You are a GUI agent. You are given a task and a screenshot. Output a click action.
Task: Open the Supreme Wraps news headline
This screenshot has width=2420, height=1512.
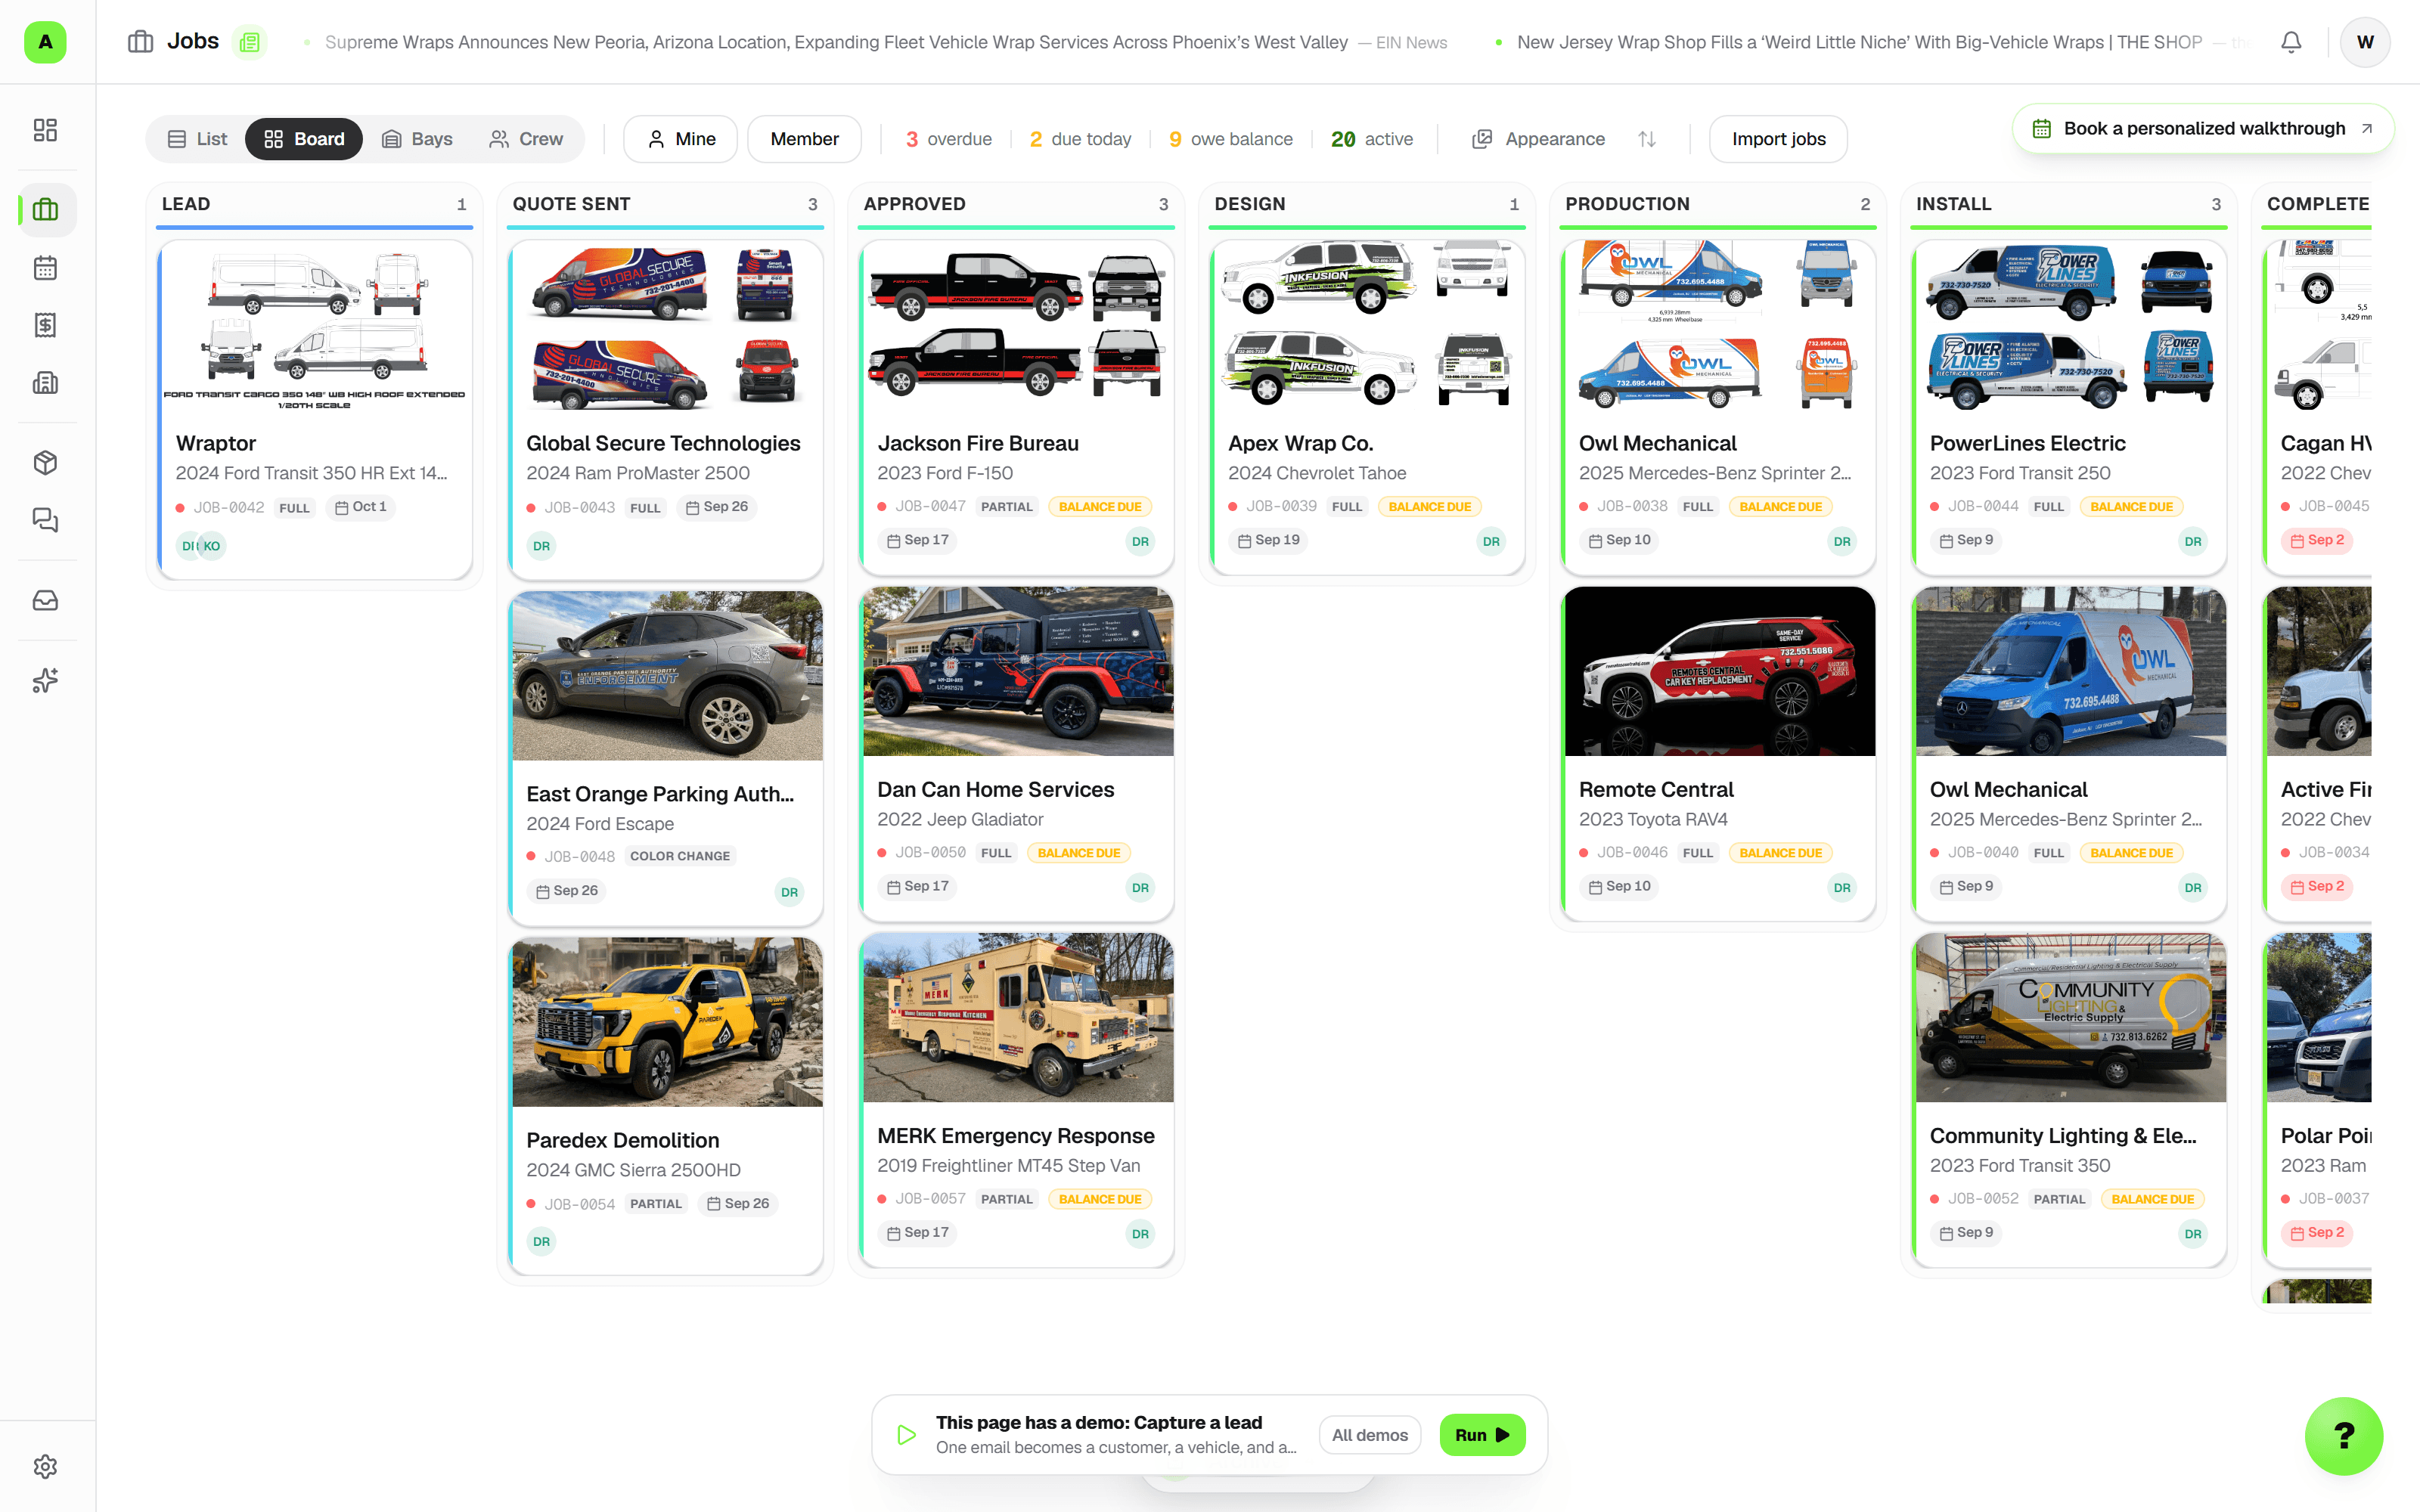point(836,42)
